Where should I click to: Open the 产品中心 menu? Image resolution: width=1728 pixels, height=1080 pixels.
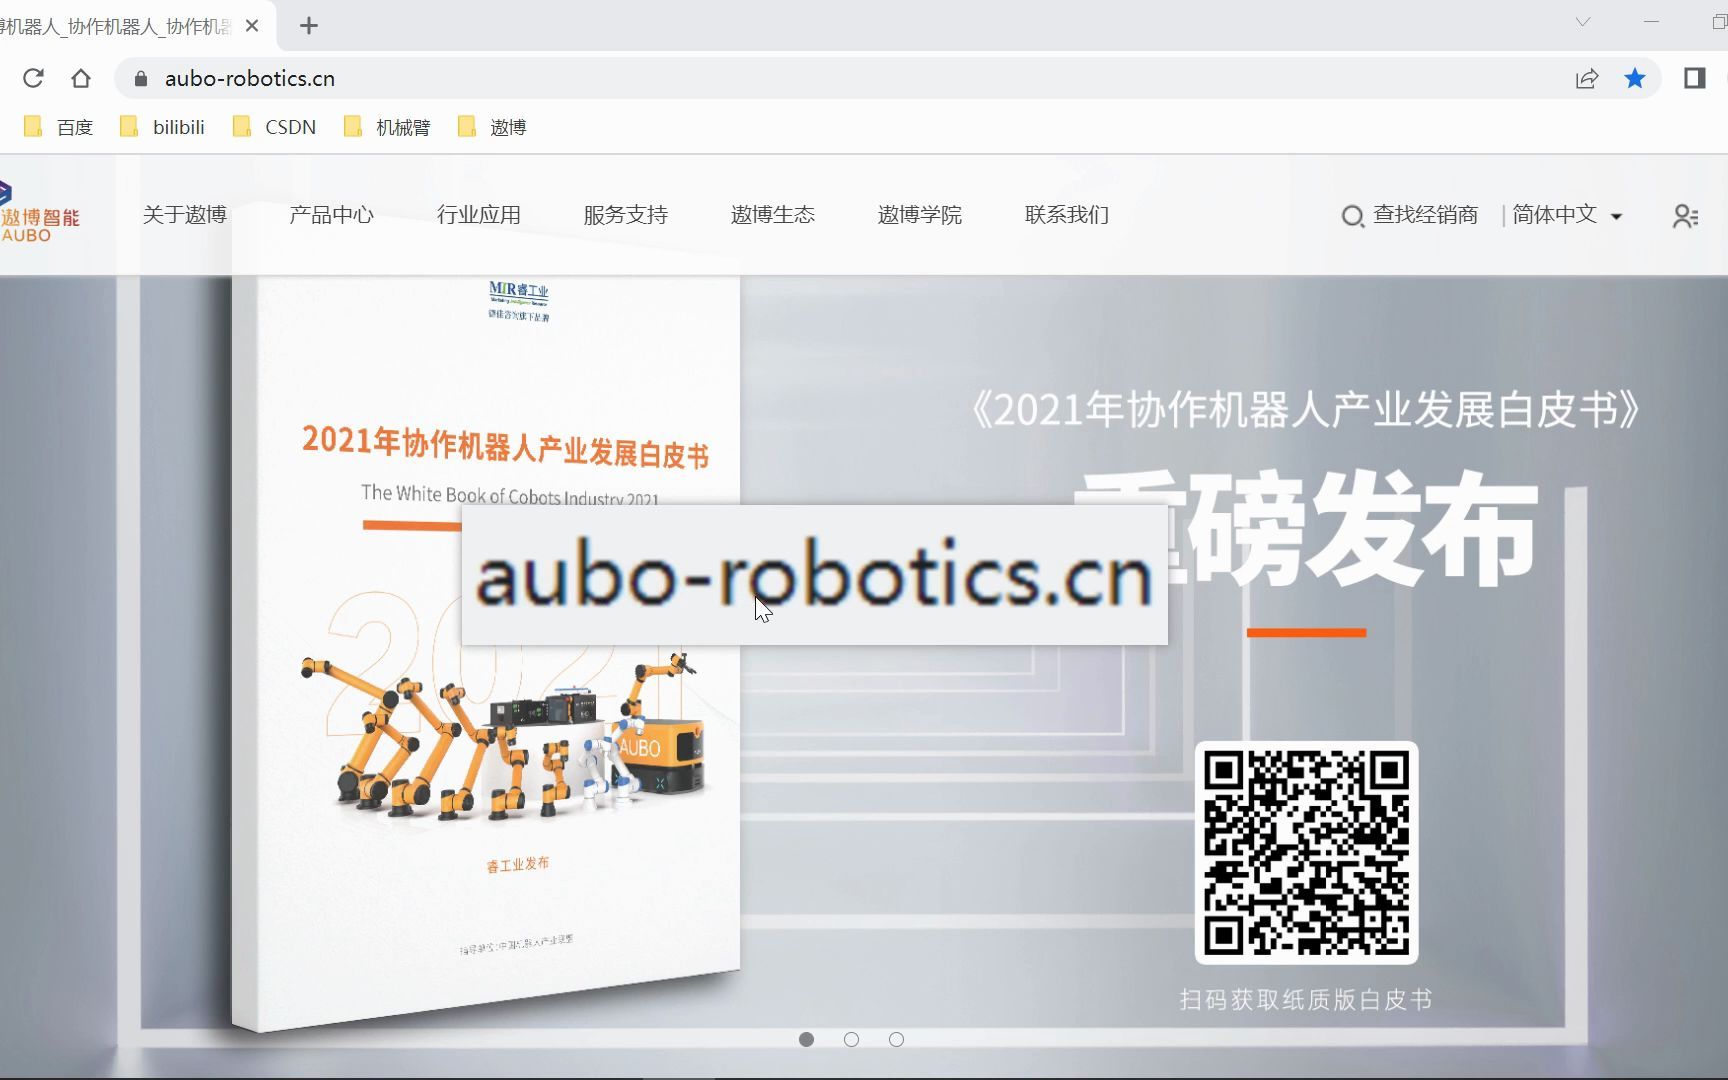pyautogui.click(x=331, y=215)
